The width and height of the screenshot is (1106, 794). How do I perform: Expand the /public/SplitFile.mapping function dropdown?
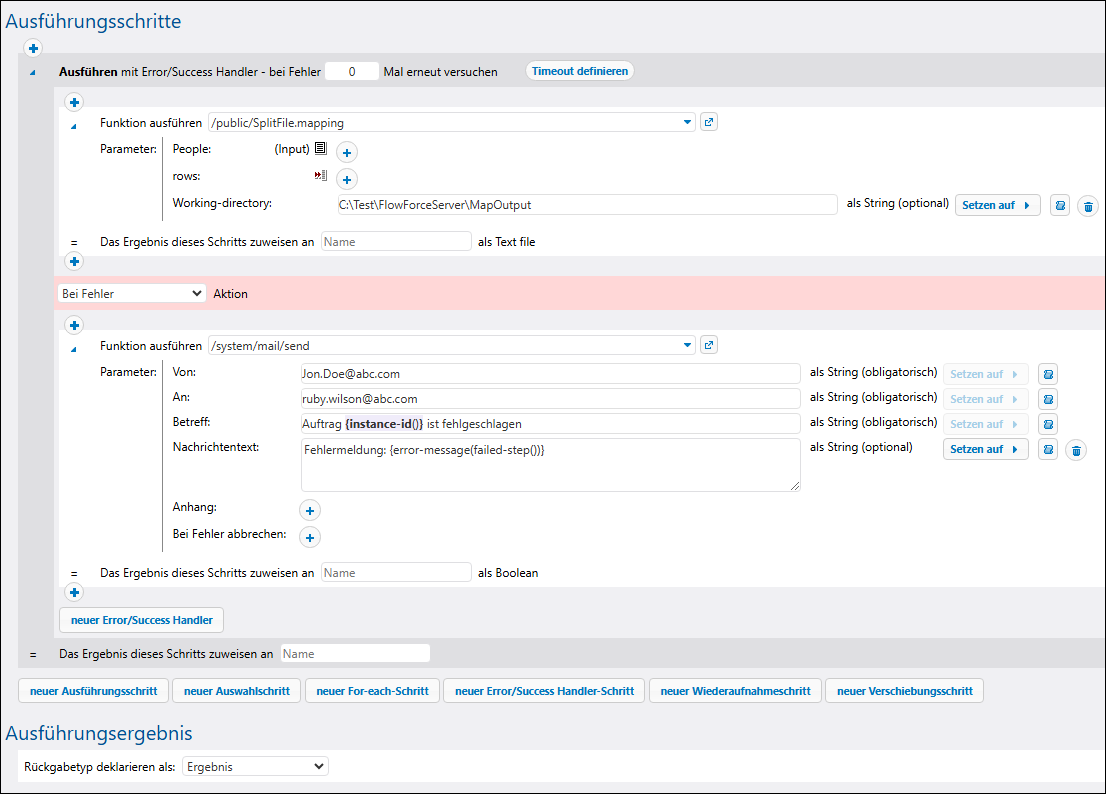687,122
